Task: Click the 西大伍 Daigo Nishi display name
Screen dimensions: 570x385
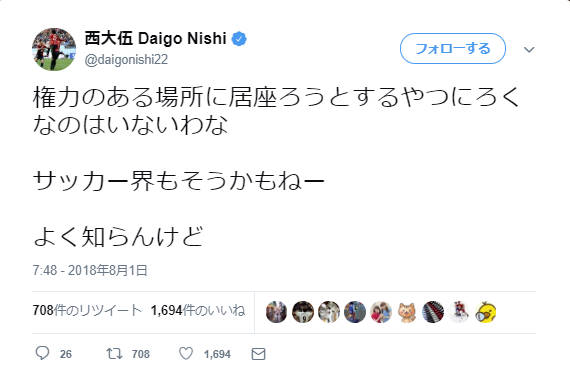Action: point(156,38)
